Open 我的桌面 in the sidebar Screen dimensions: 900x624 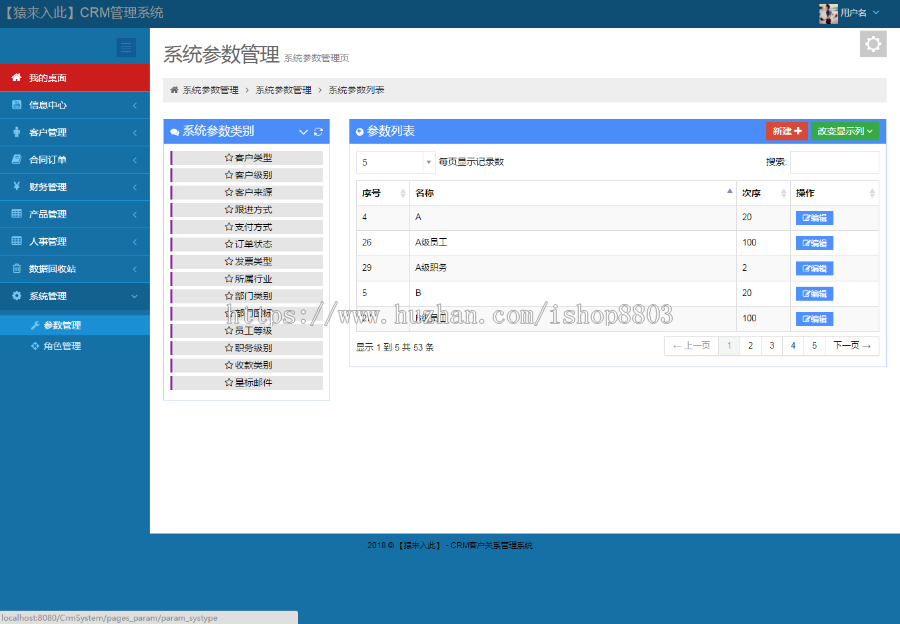(75, 77)
